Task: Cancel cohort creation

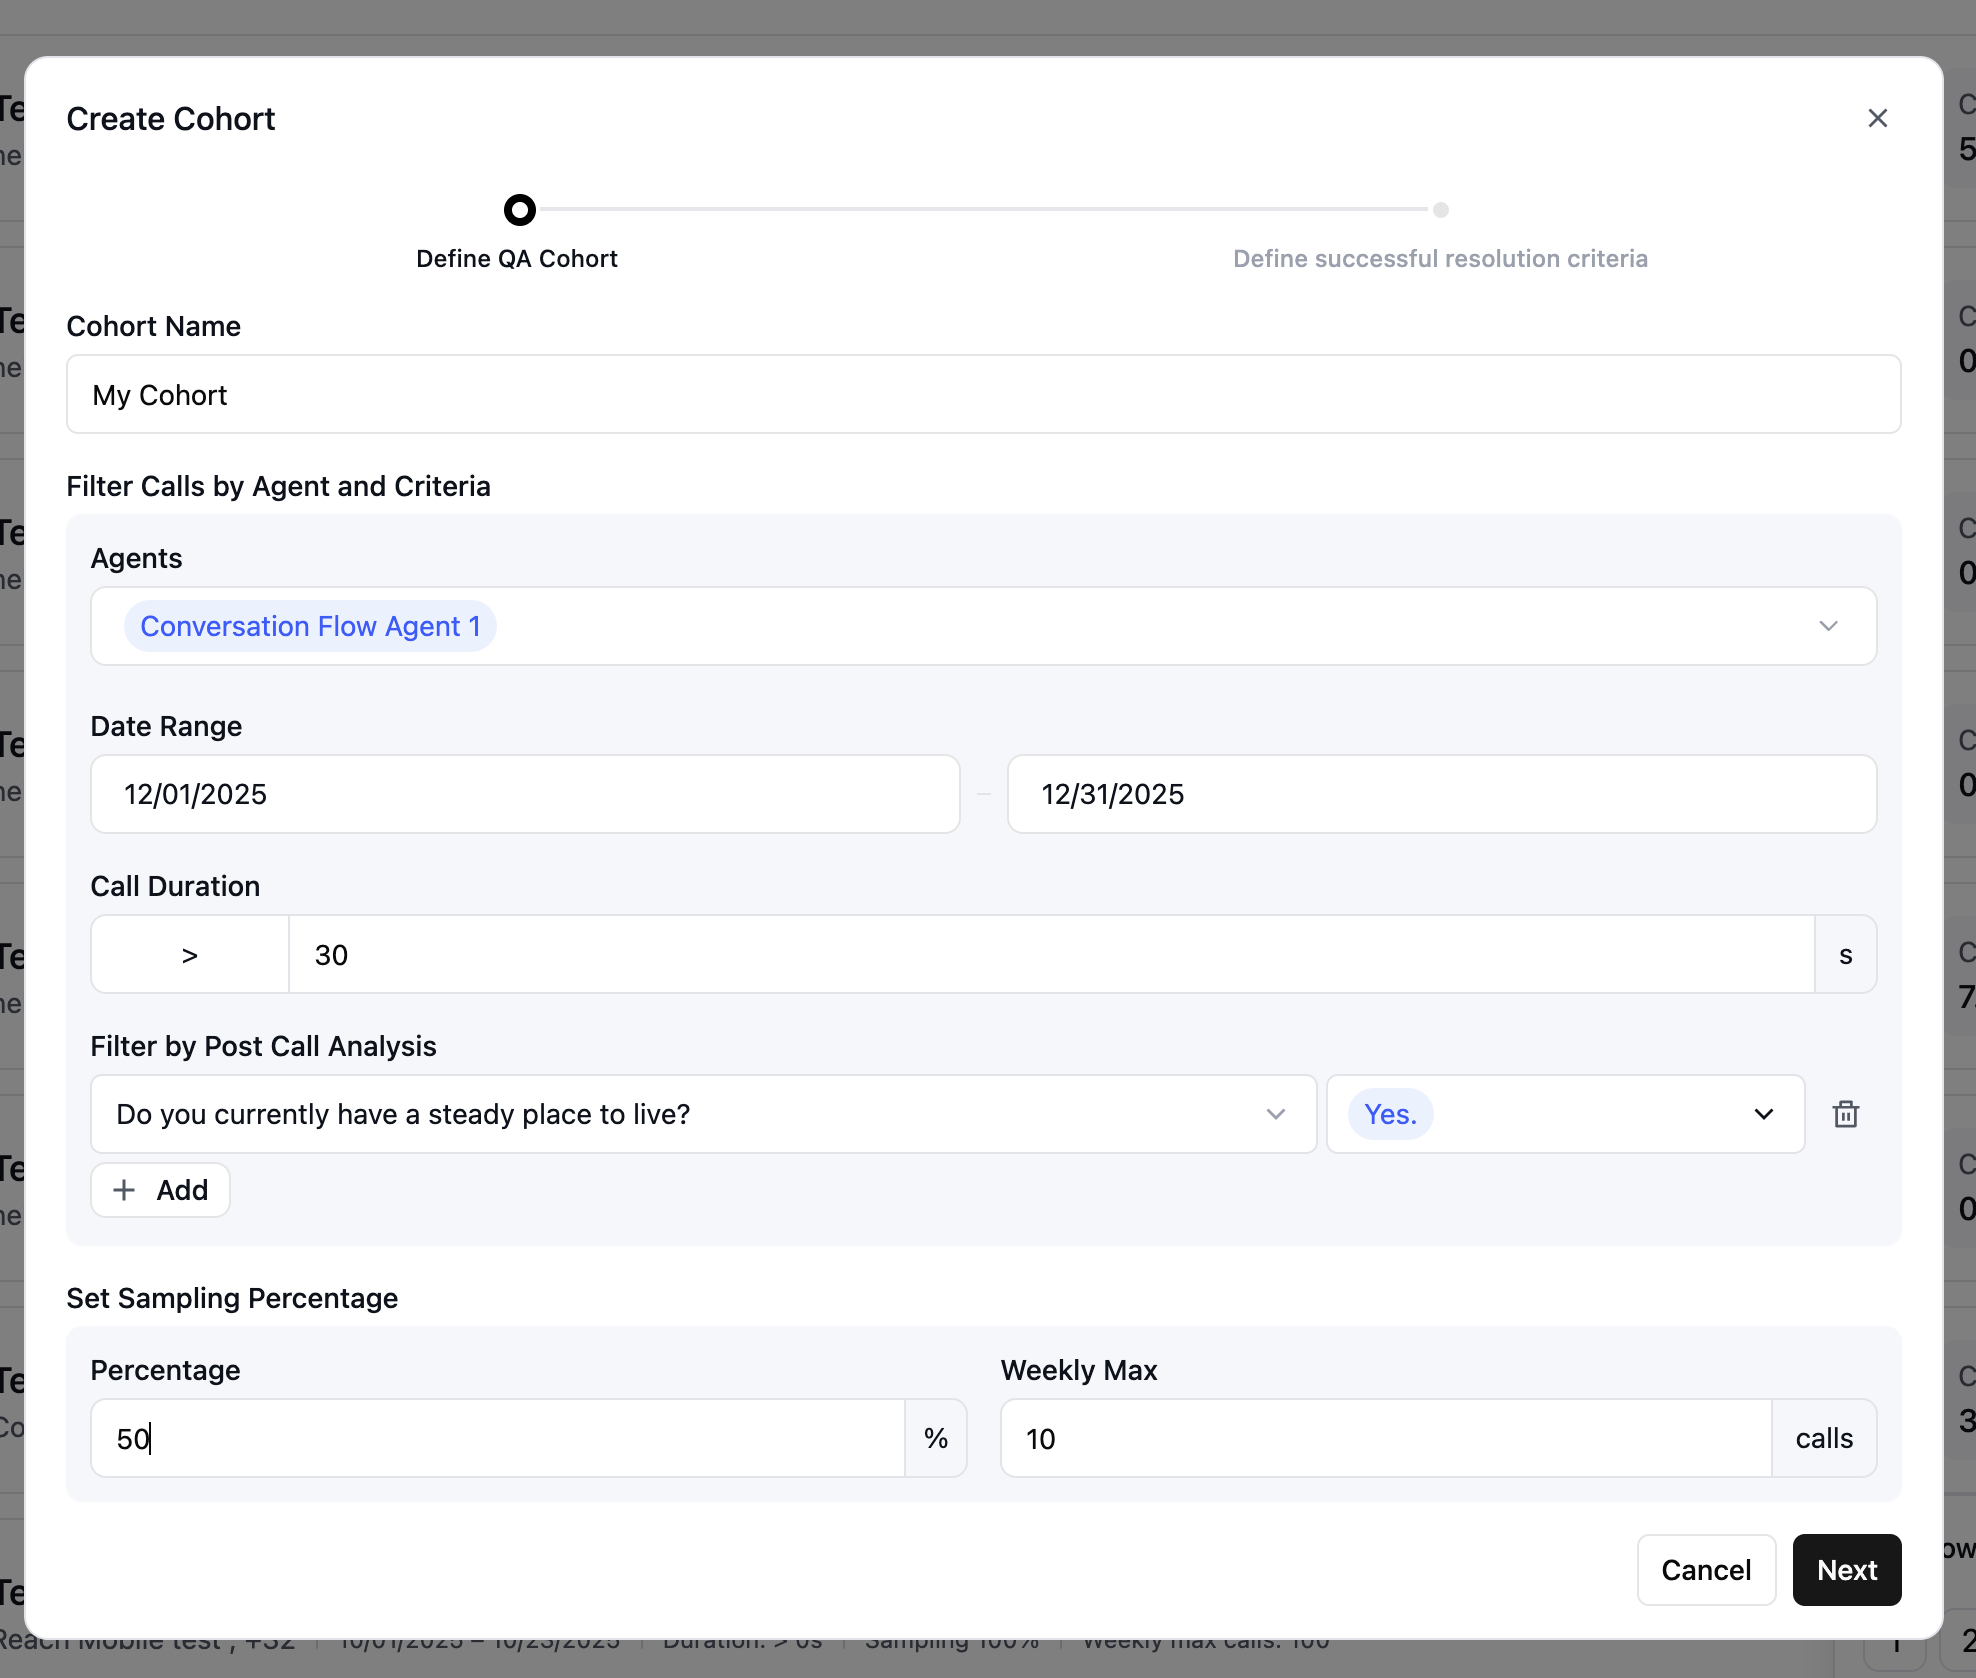Action: click(x=1705, y=1570)
